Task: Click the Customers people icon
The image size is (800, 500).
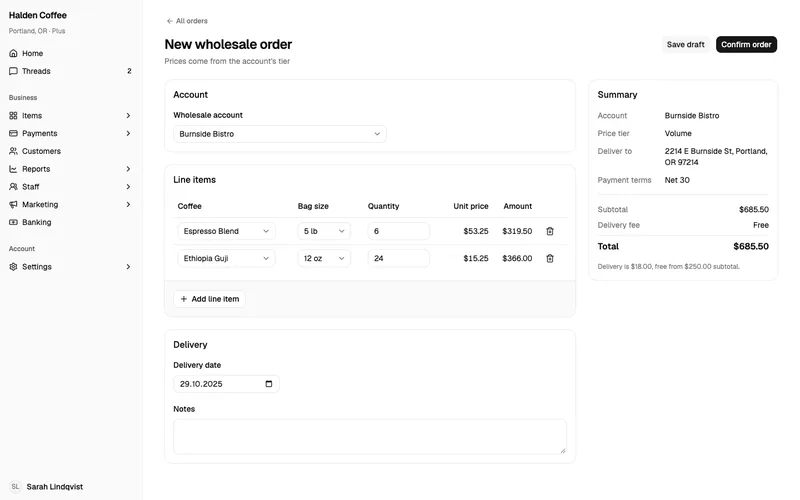Action: click(13, 151)
